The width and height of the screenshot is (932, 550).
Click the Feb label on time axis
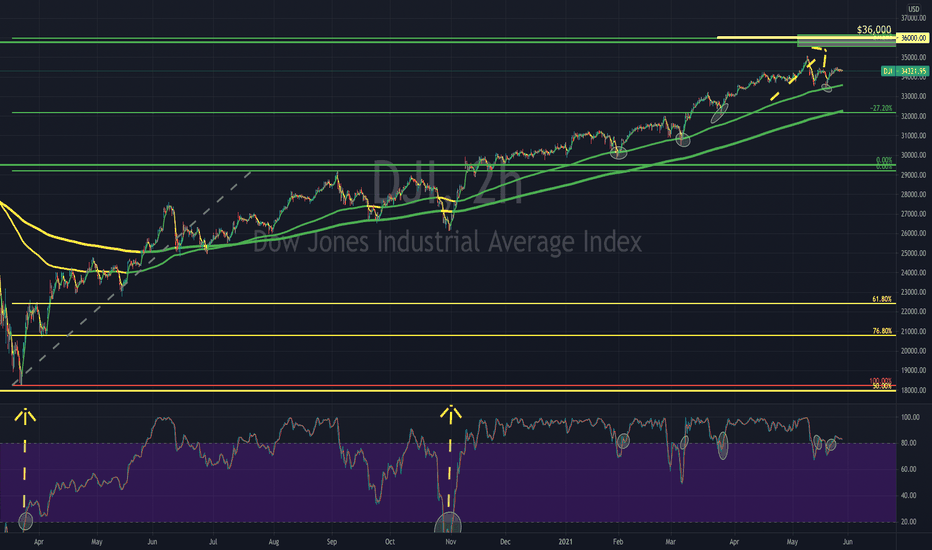[618, 542]
